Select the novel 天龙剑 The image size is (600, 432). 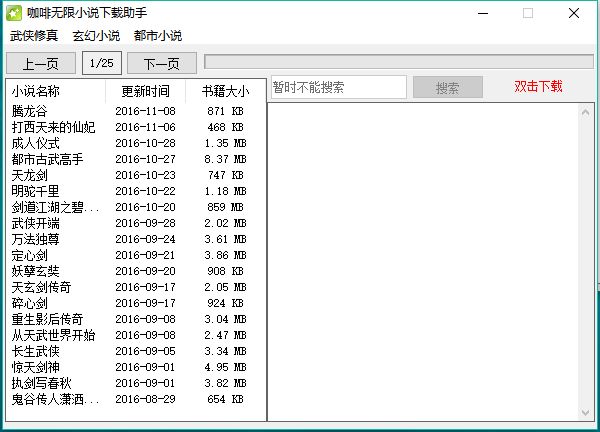pyautogui.click(x=29, y=175)
